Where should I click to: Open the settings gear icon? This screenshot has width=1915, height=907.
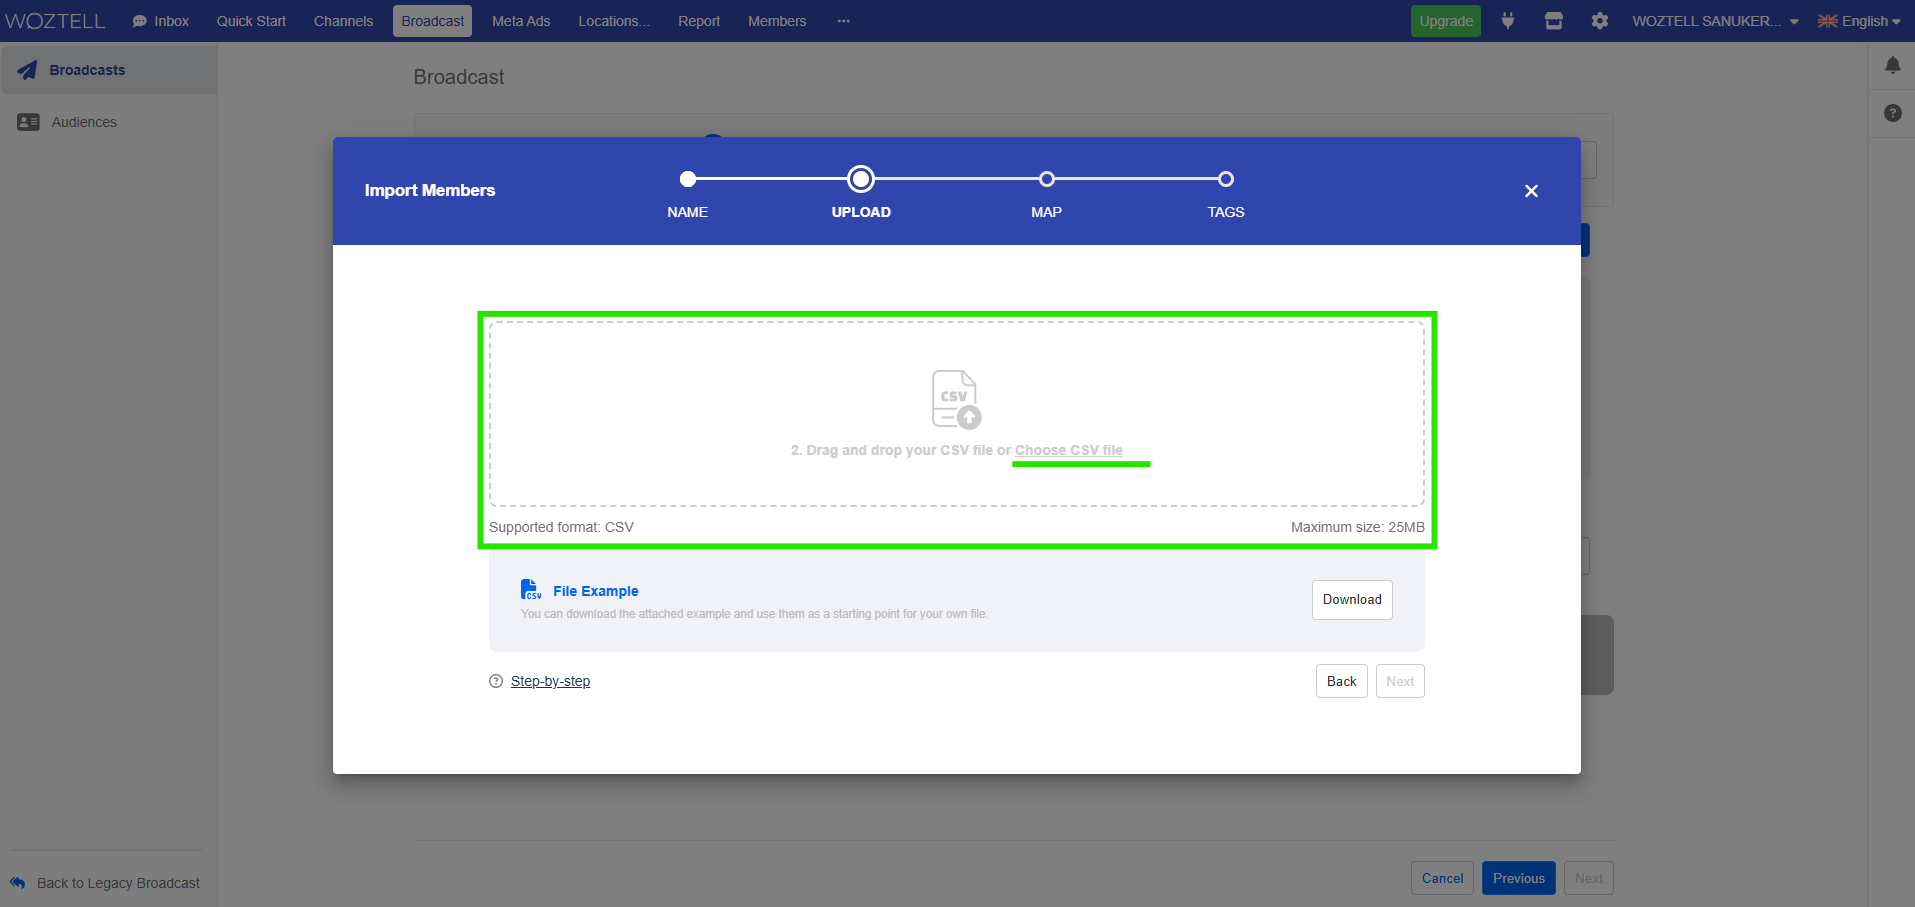1599,20
